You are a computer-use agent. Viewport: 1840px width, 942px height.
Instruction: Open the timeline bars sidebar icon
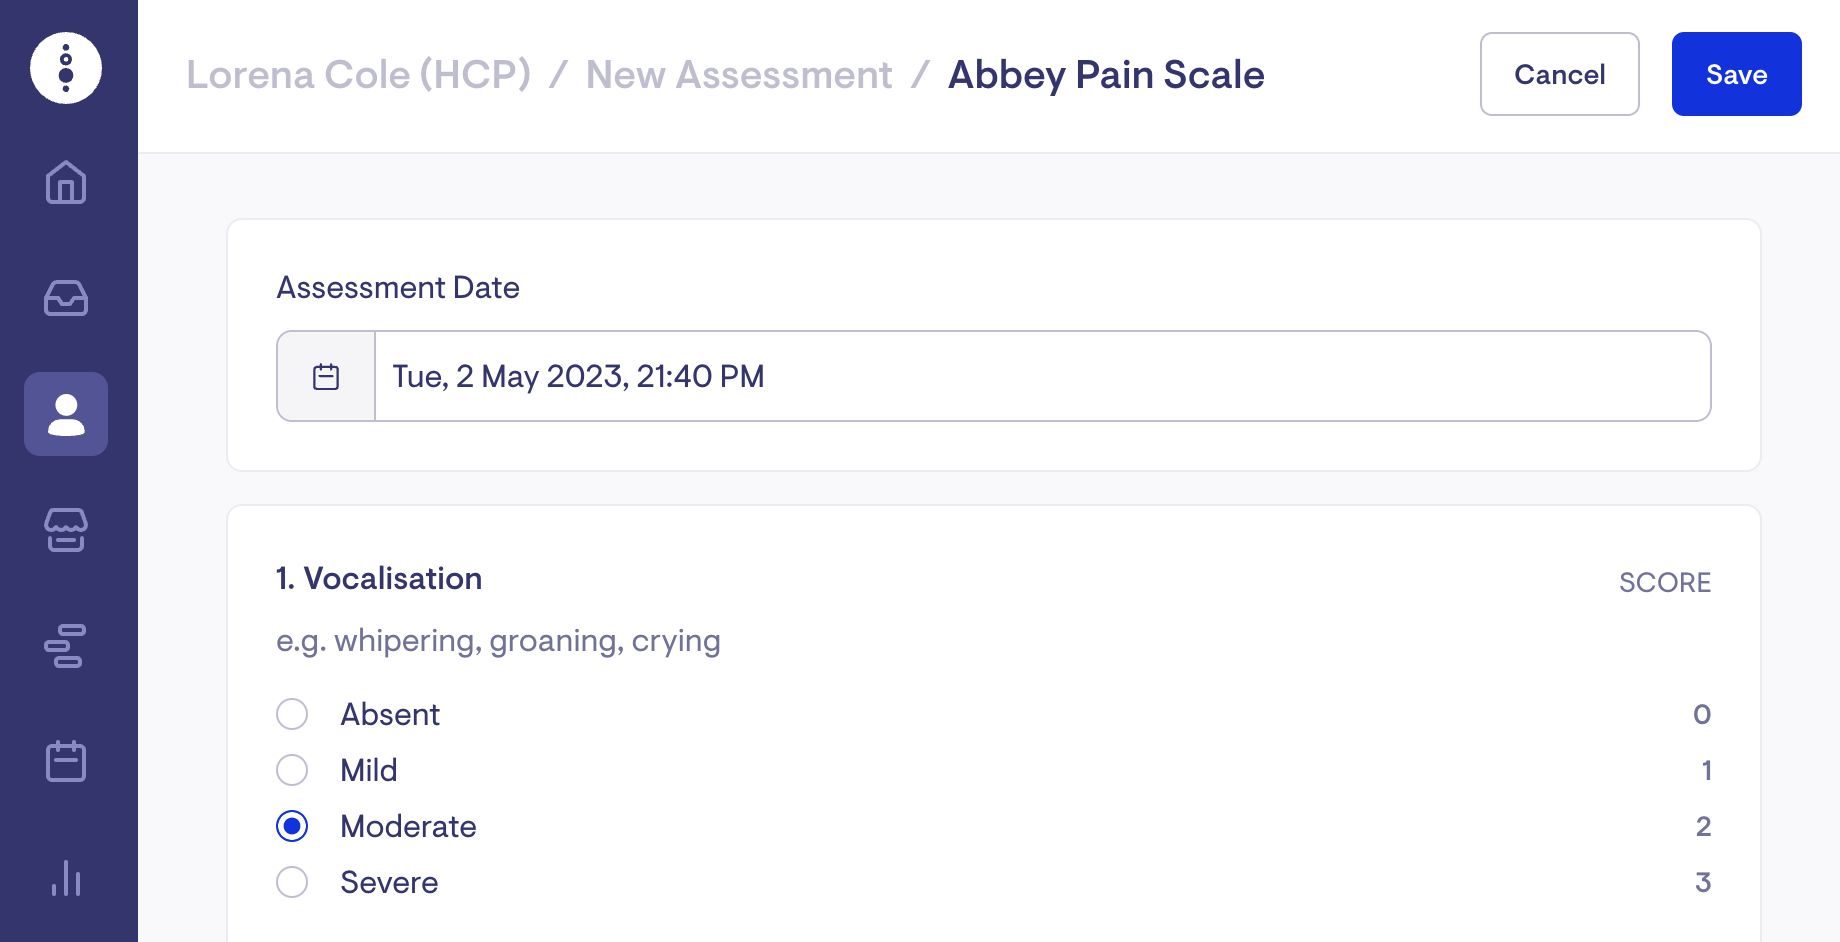66,646
